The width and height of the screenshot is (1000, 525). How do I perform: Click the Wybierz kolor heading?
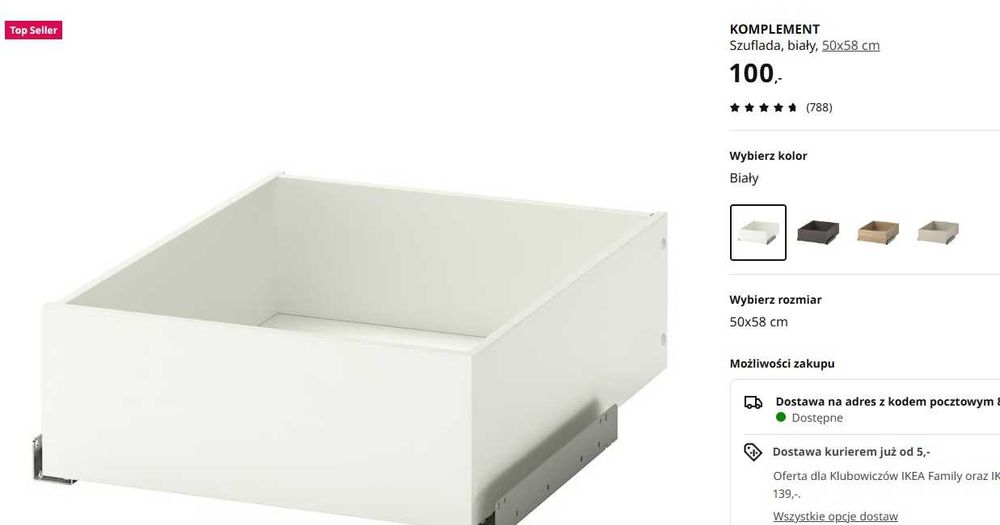click(x=768, y=156)
